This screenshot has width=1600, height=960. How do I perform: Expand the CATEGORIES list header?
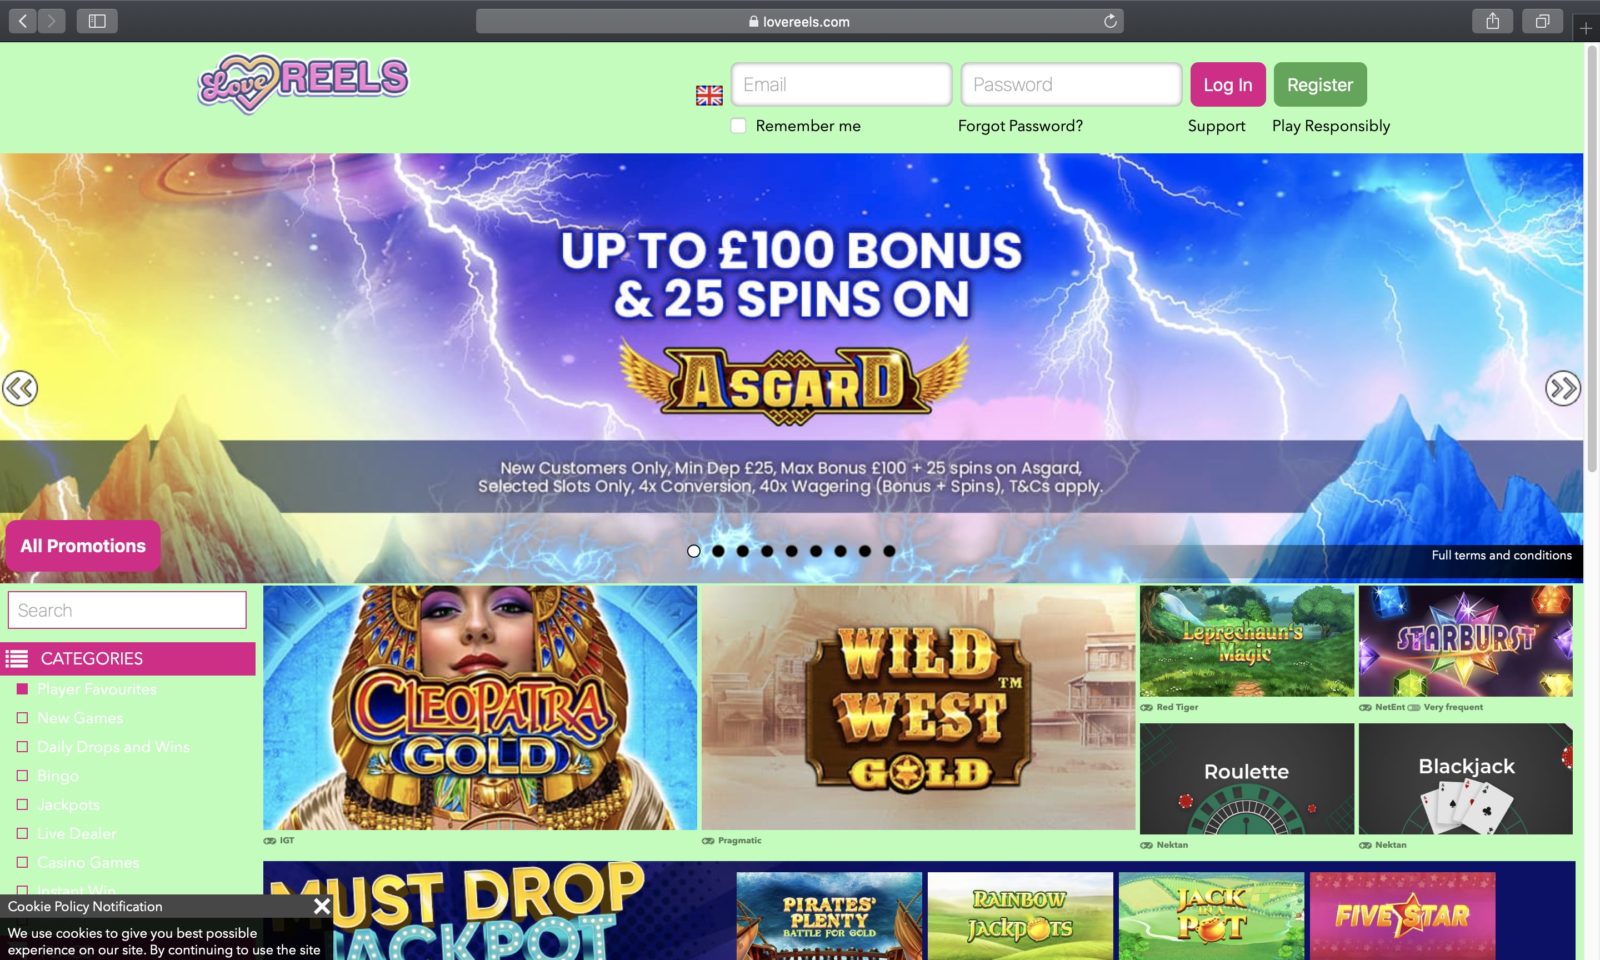128,659
